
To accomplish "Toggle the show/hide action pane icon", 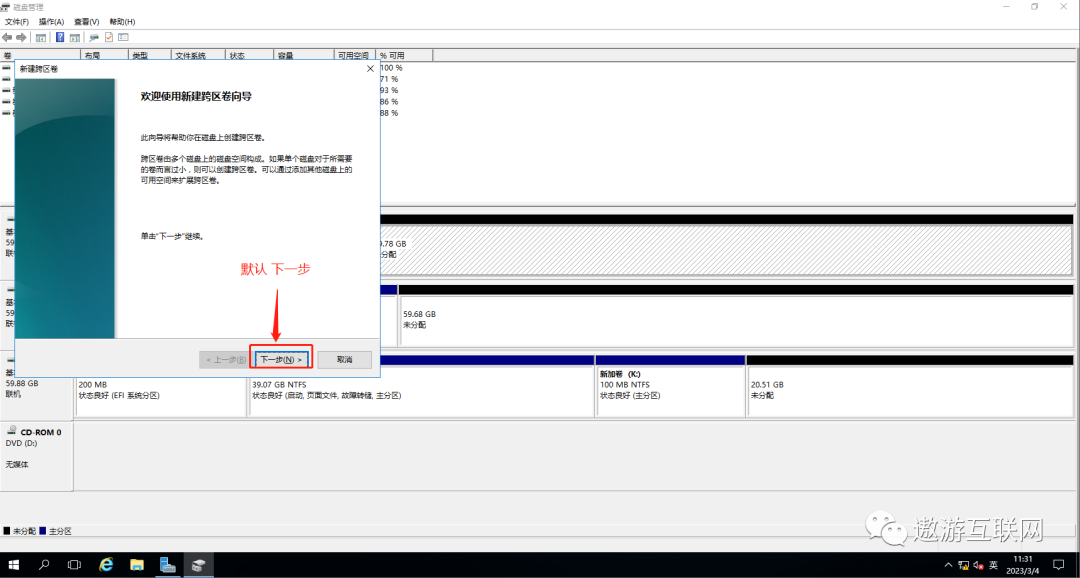I will pos(74,37).
